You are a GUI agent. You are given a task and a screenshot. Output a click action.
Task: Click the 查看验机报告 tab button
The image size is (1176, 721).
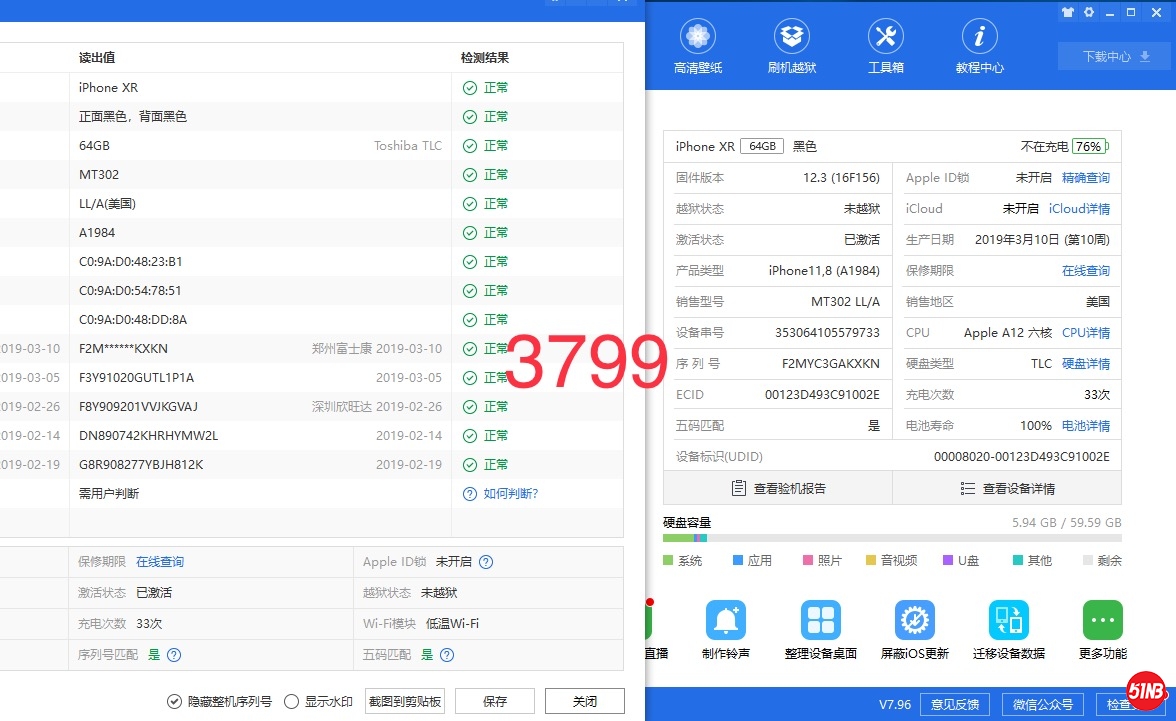tap(778, 489)
